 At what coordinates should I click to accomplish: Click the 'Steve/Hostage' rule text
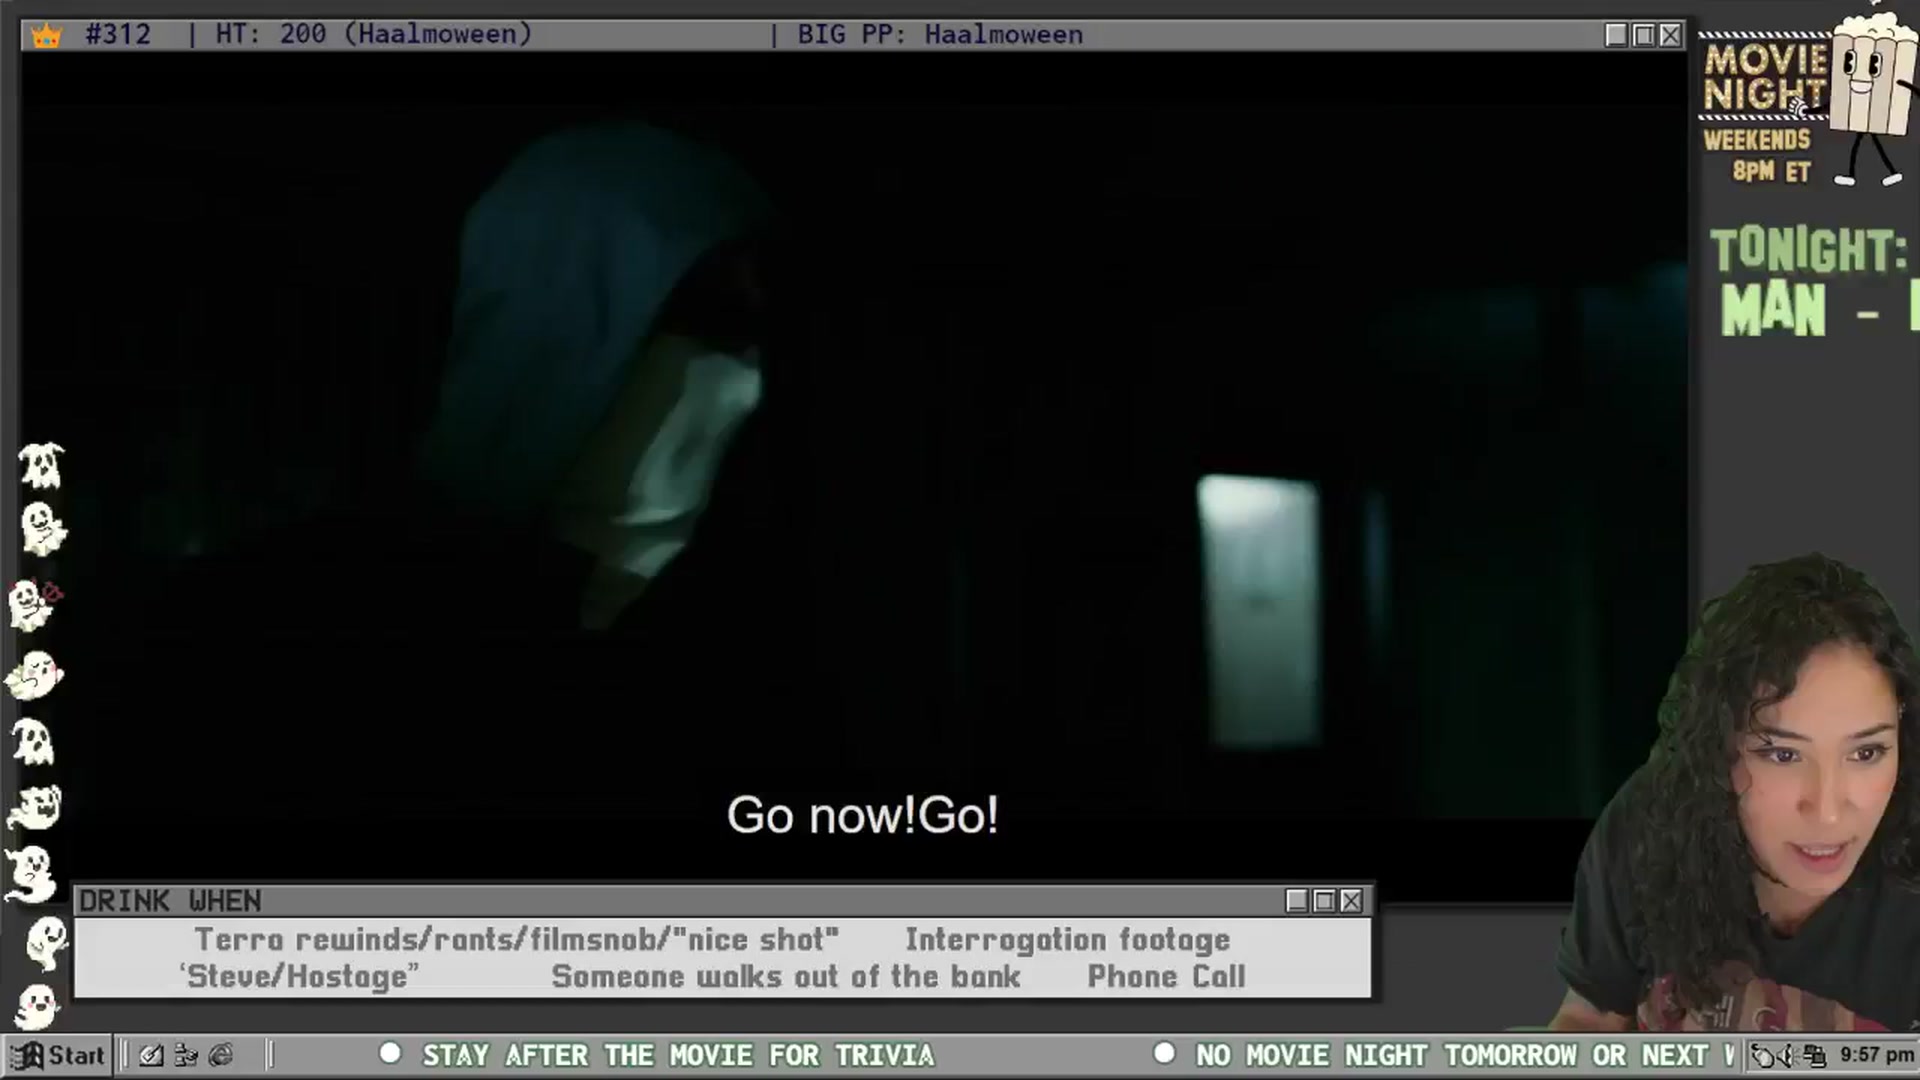click(x=299, y=977)
